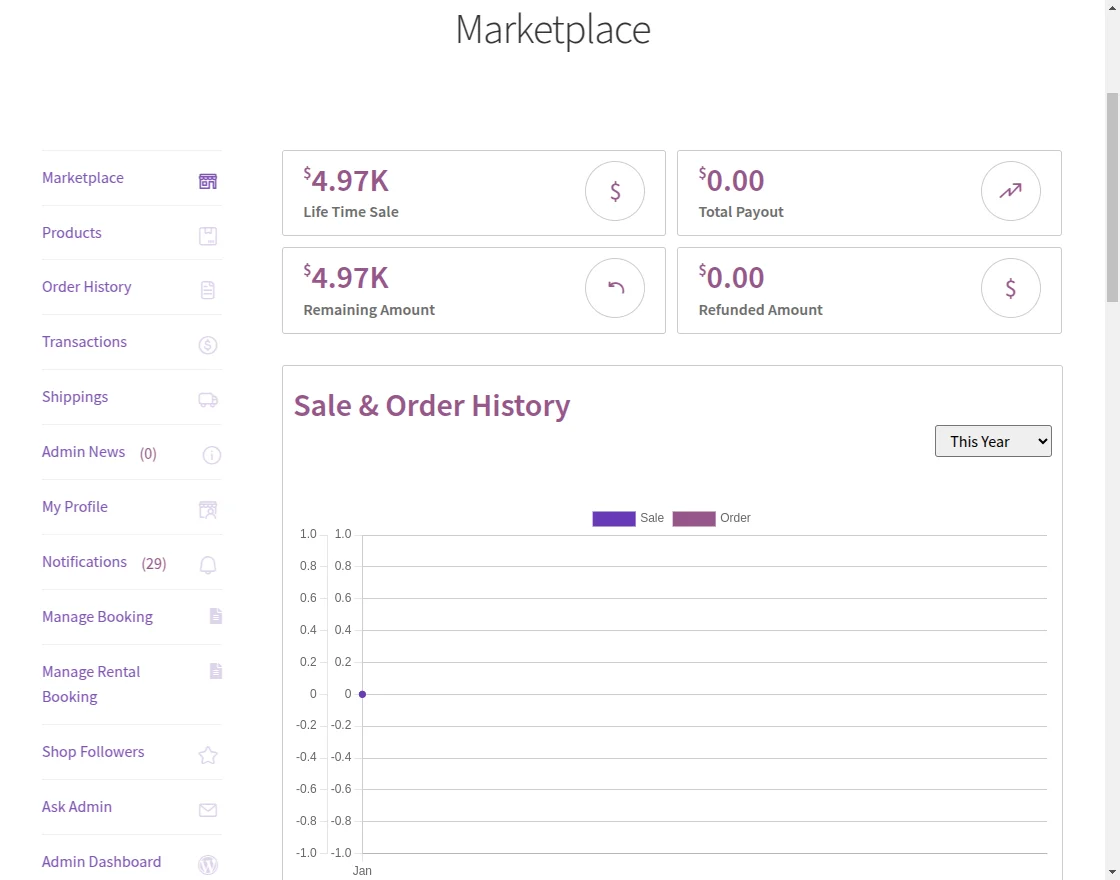Select the Manage Booking menu entry
This screenshot has height=880, width=1120.
97,616
